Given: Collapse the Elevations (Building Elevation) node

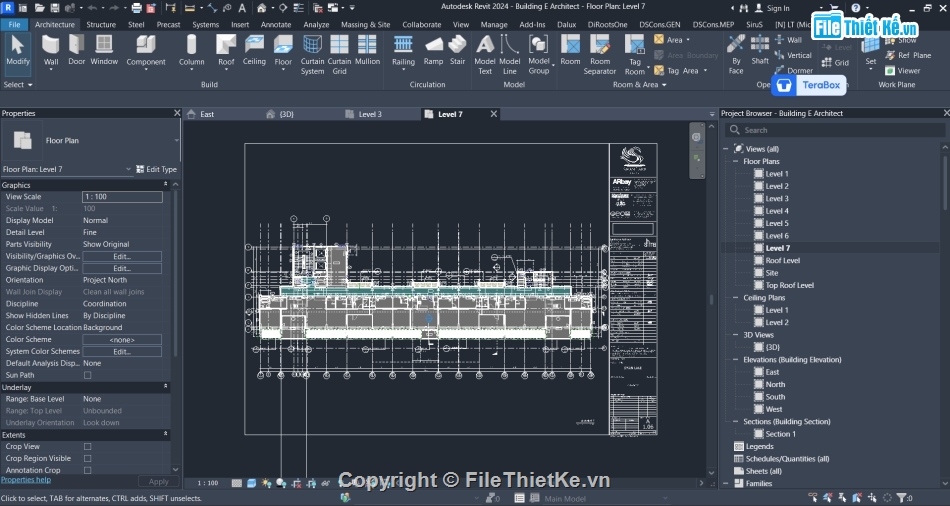Looking at the screenshot, I should [x=736, y=359].
